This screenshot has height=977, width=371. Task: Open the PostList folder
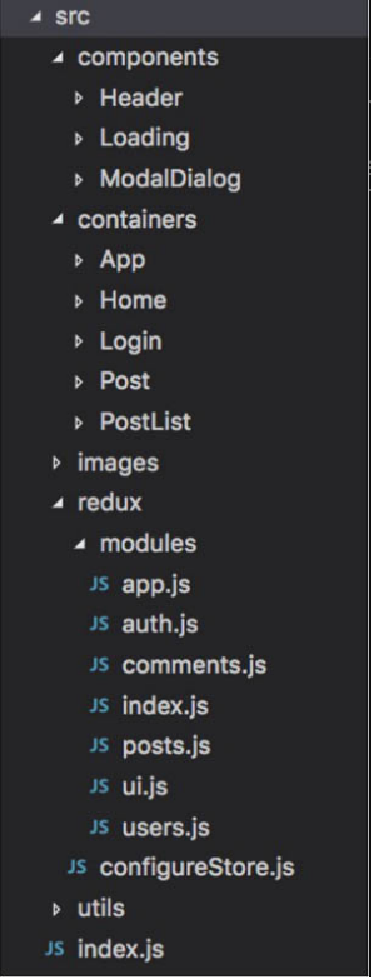click(x=145, y=422)
